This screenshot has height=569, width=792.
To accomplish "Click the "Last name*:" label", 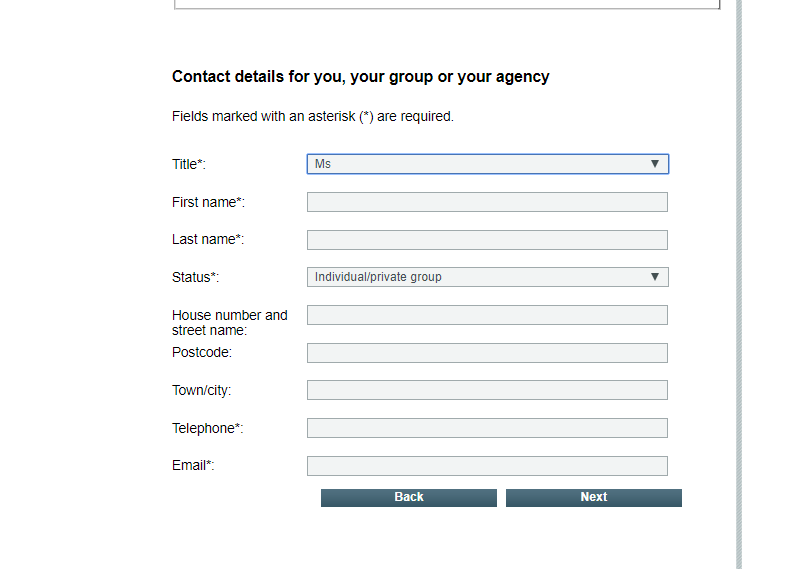I will click(x=208, y=240).
